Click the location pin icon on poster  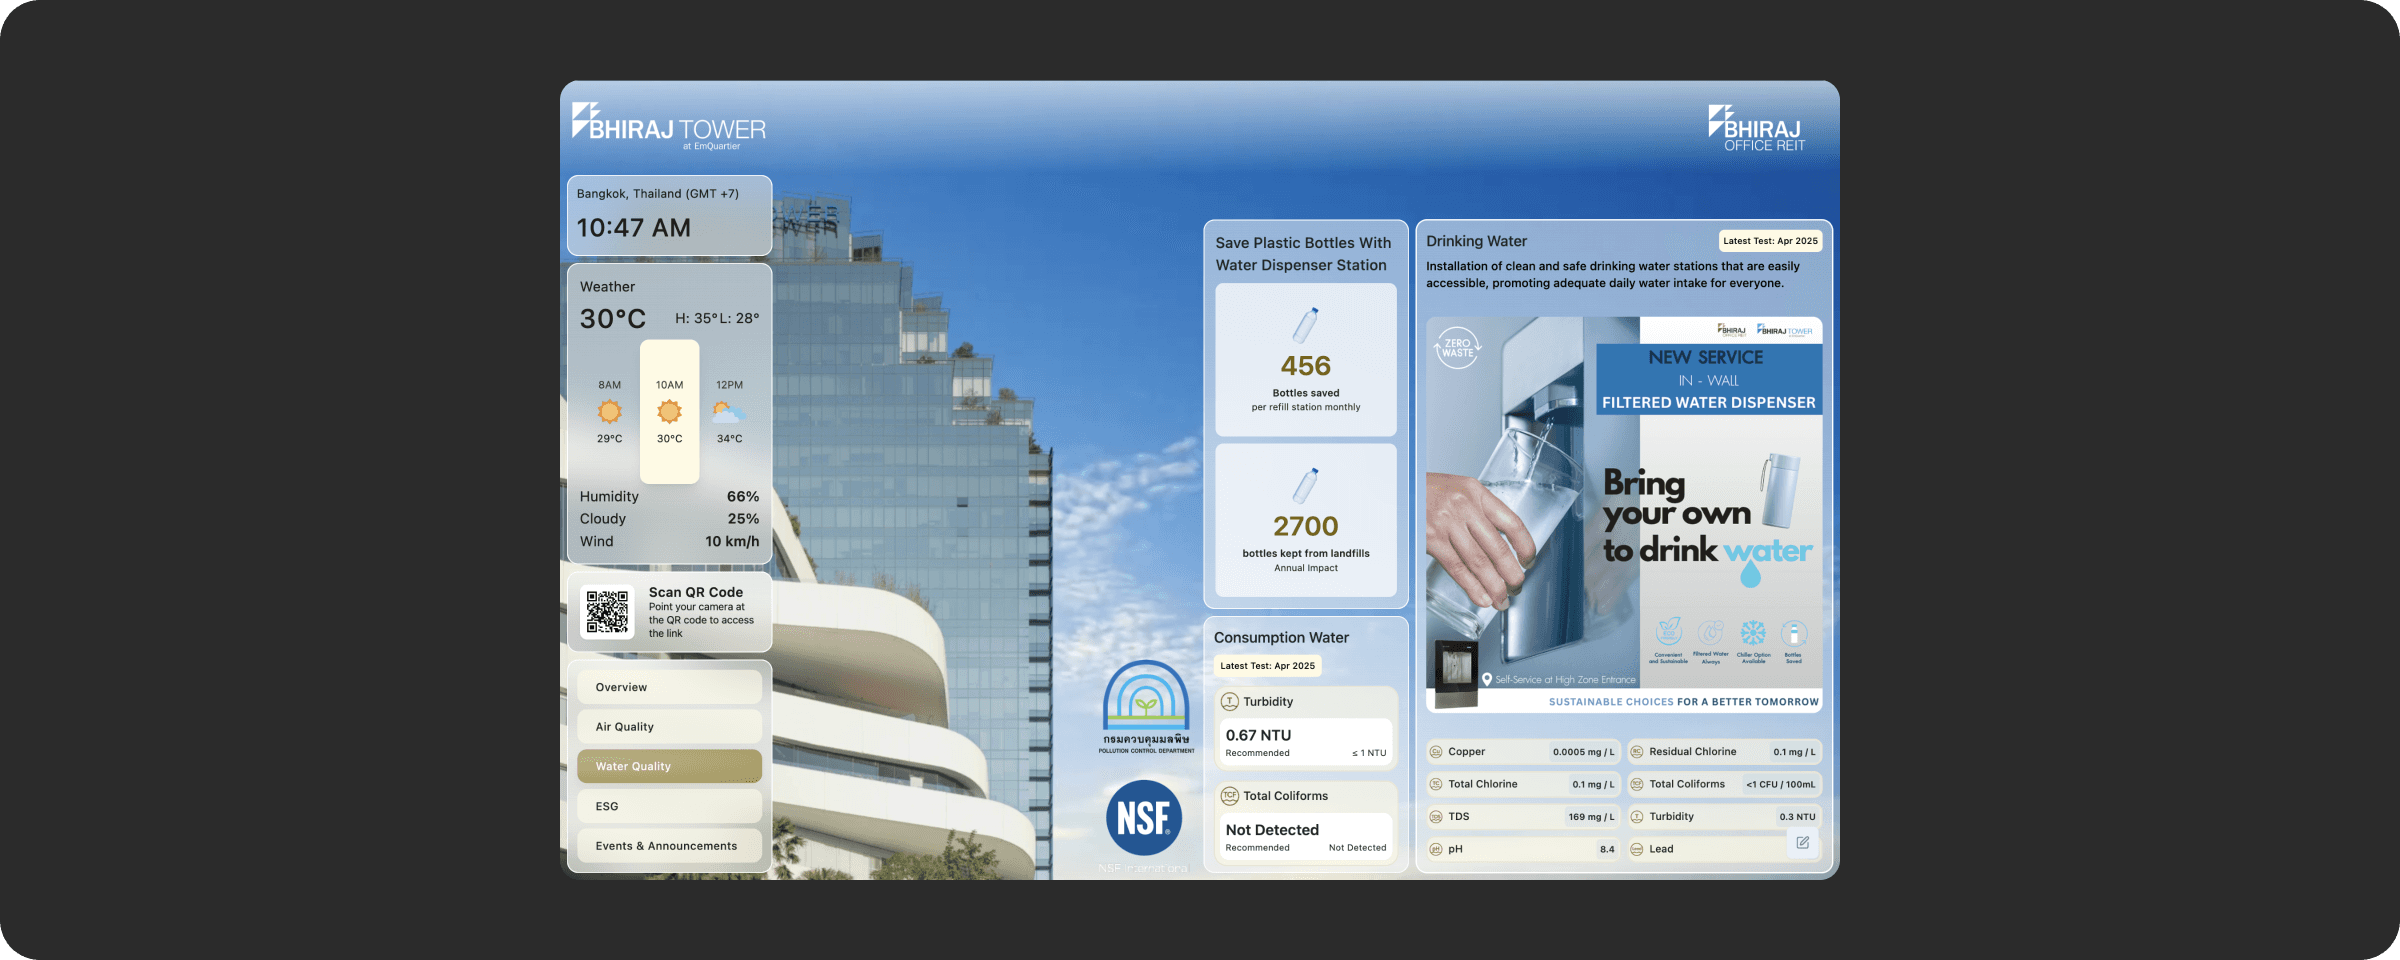click(1487, 679)
